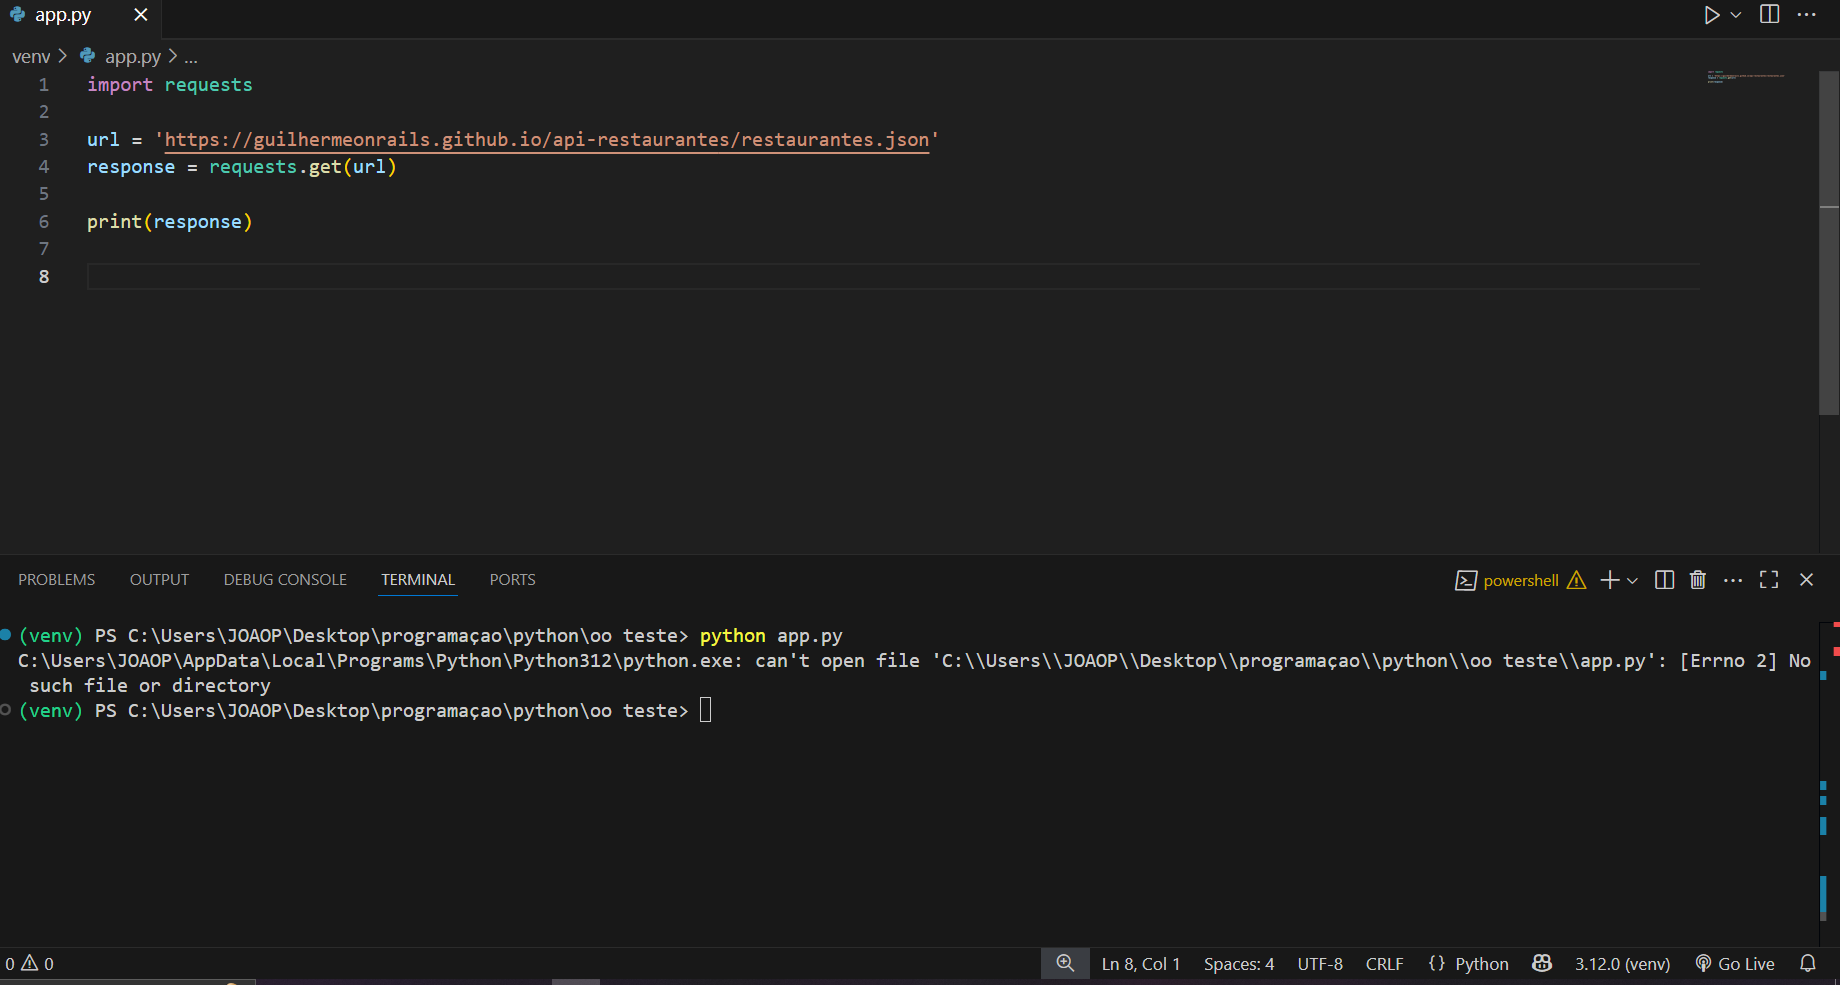Change indentation via Spaces: 4
The height and width of the screenshot is (985, 1840).
[1239, 964]
